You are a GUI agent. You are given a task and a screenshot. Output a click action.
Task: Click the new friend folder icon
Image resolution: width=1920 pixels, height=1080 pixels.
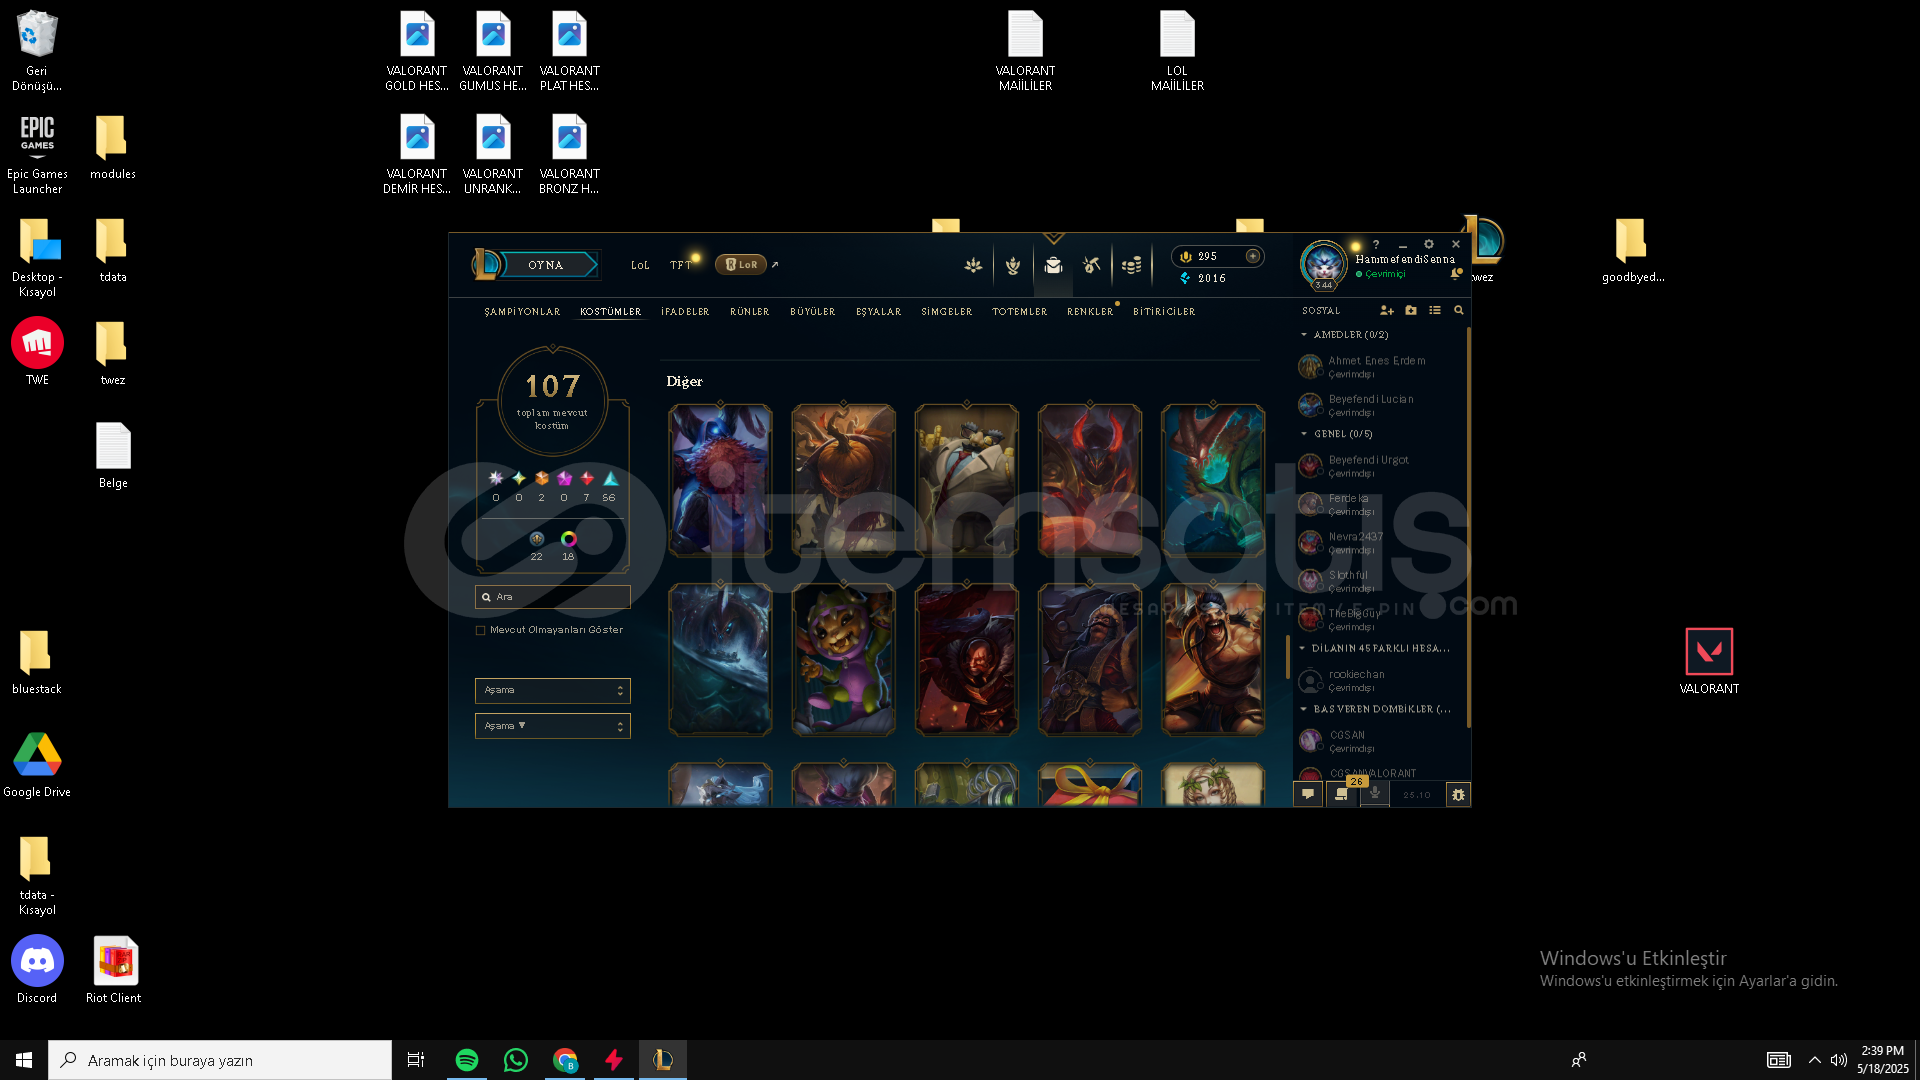click(1411, 311)
